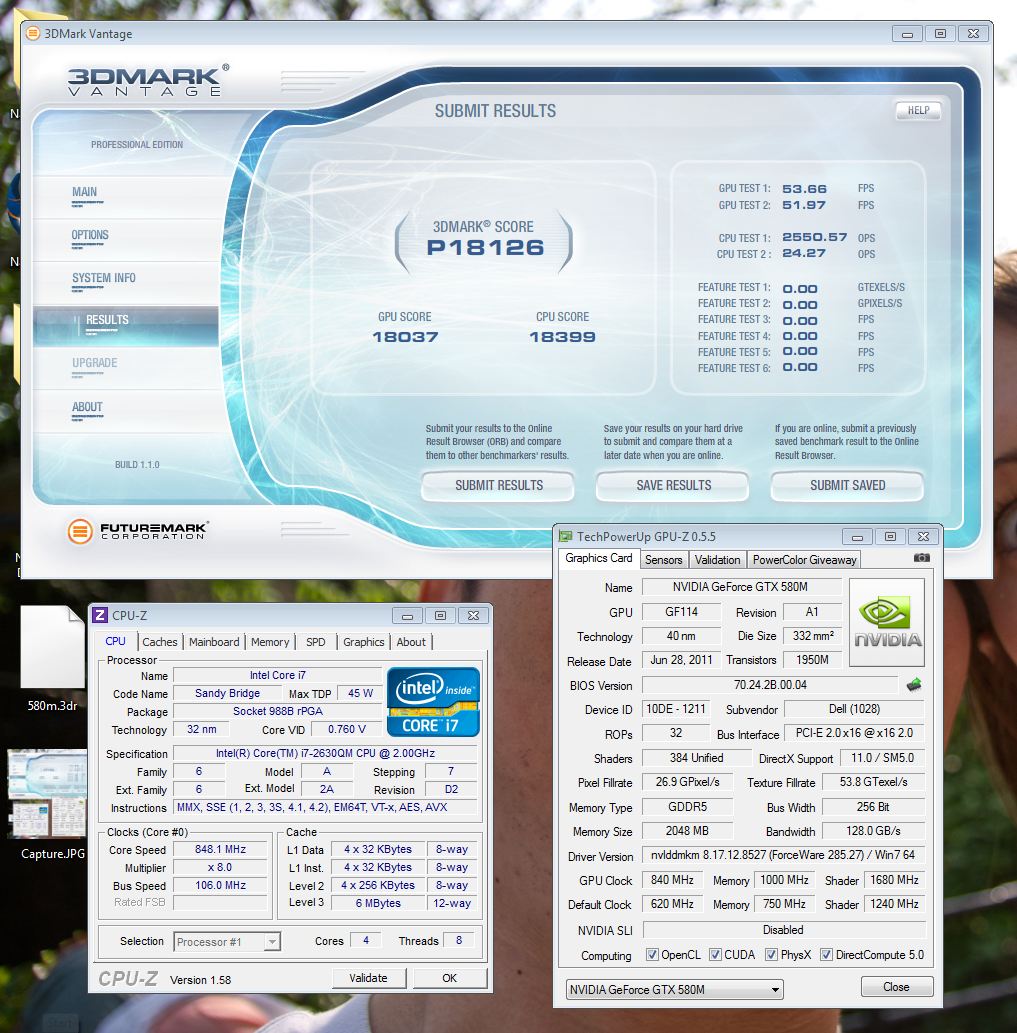The height and width of the screenshot is (1033, 1017).
Task: Click the Specification i7-2630QM text in CPU-Z
Action: 325,753
